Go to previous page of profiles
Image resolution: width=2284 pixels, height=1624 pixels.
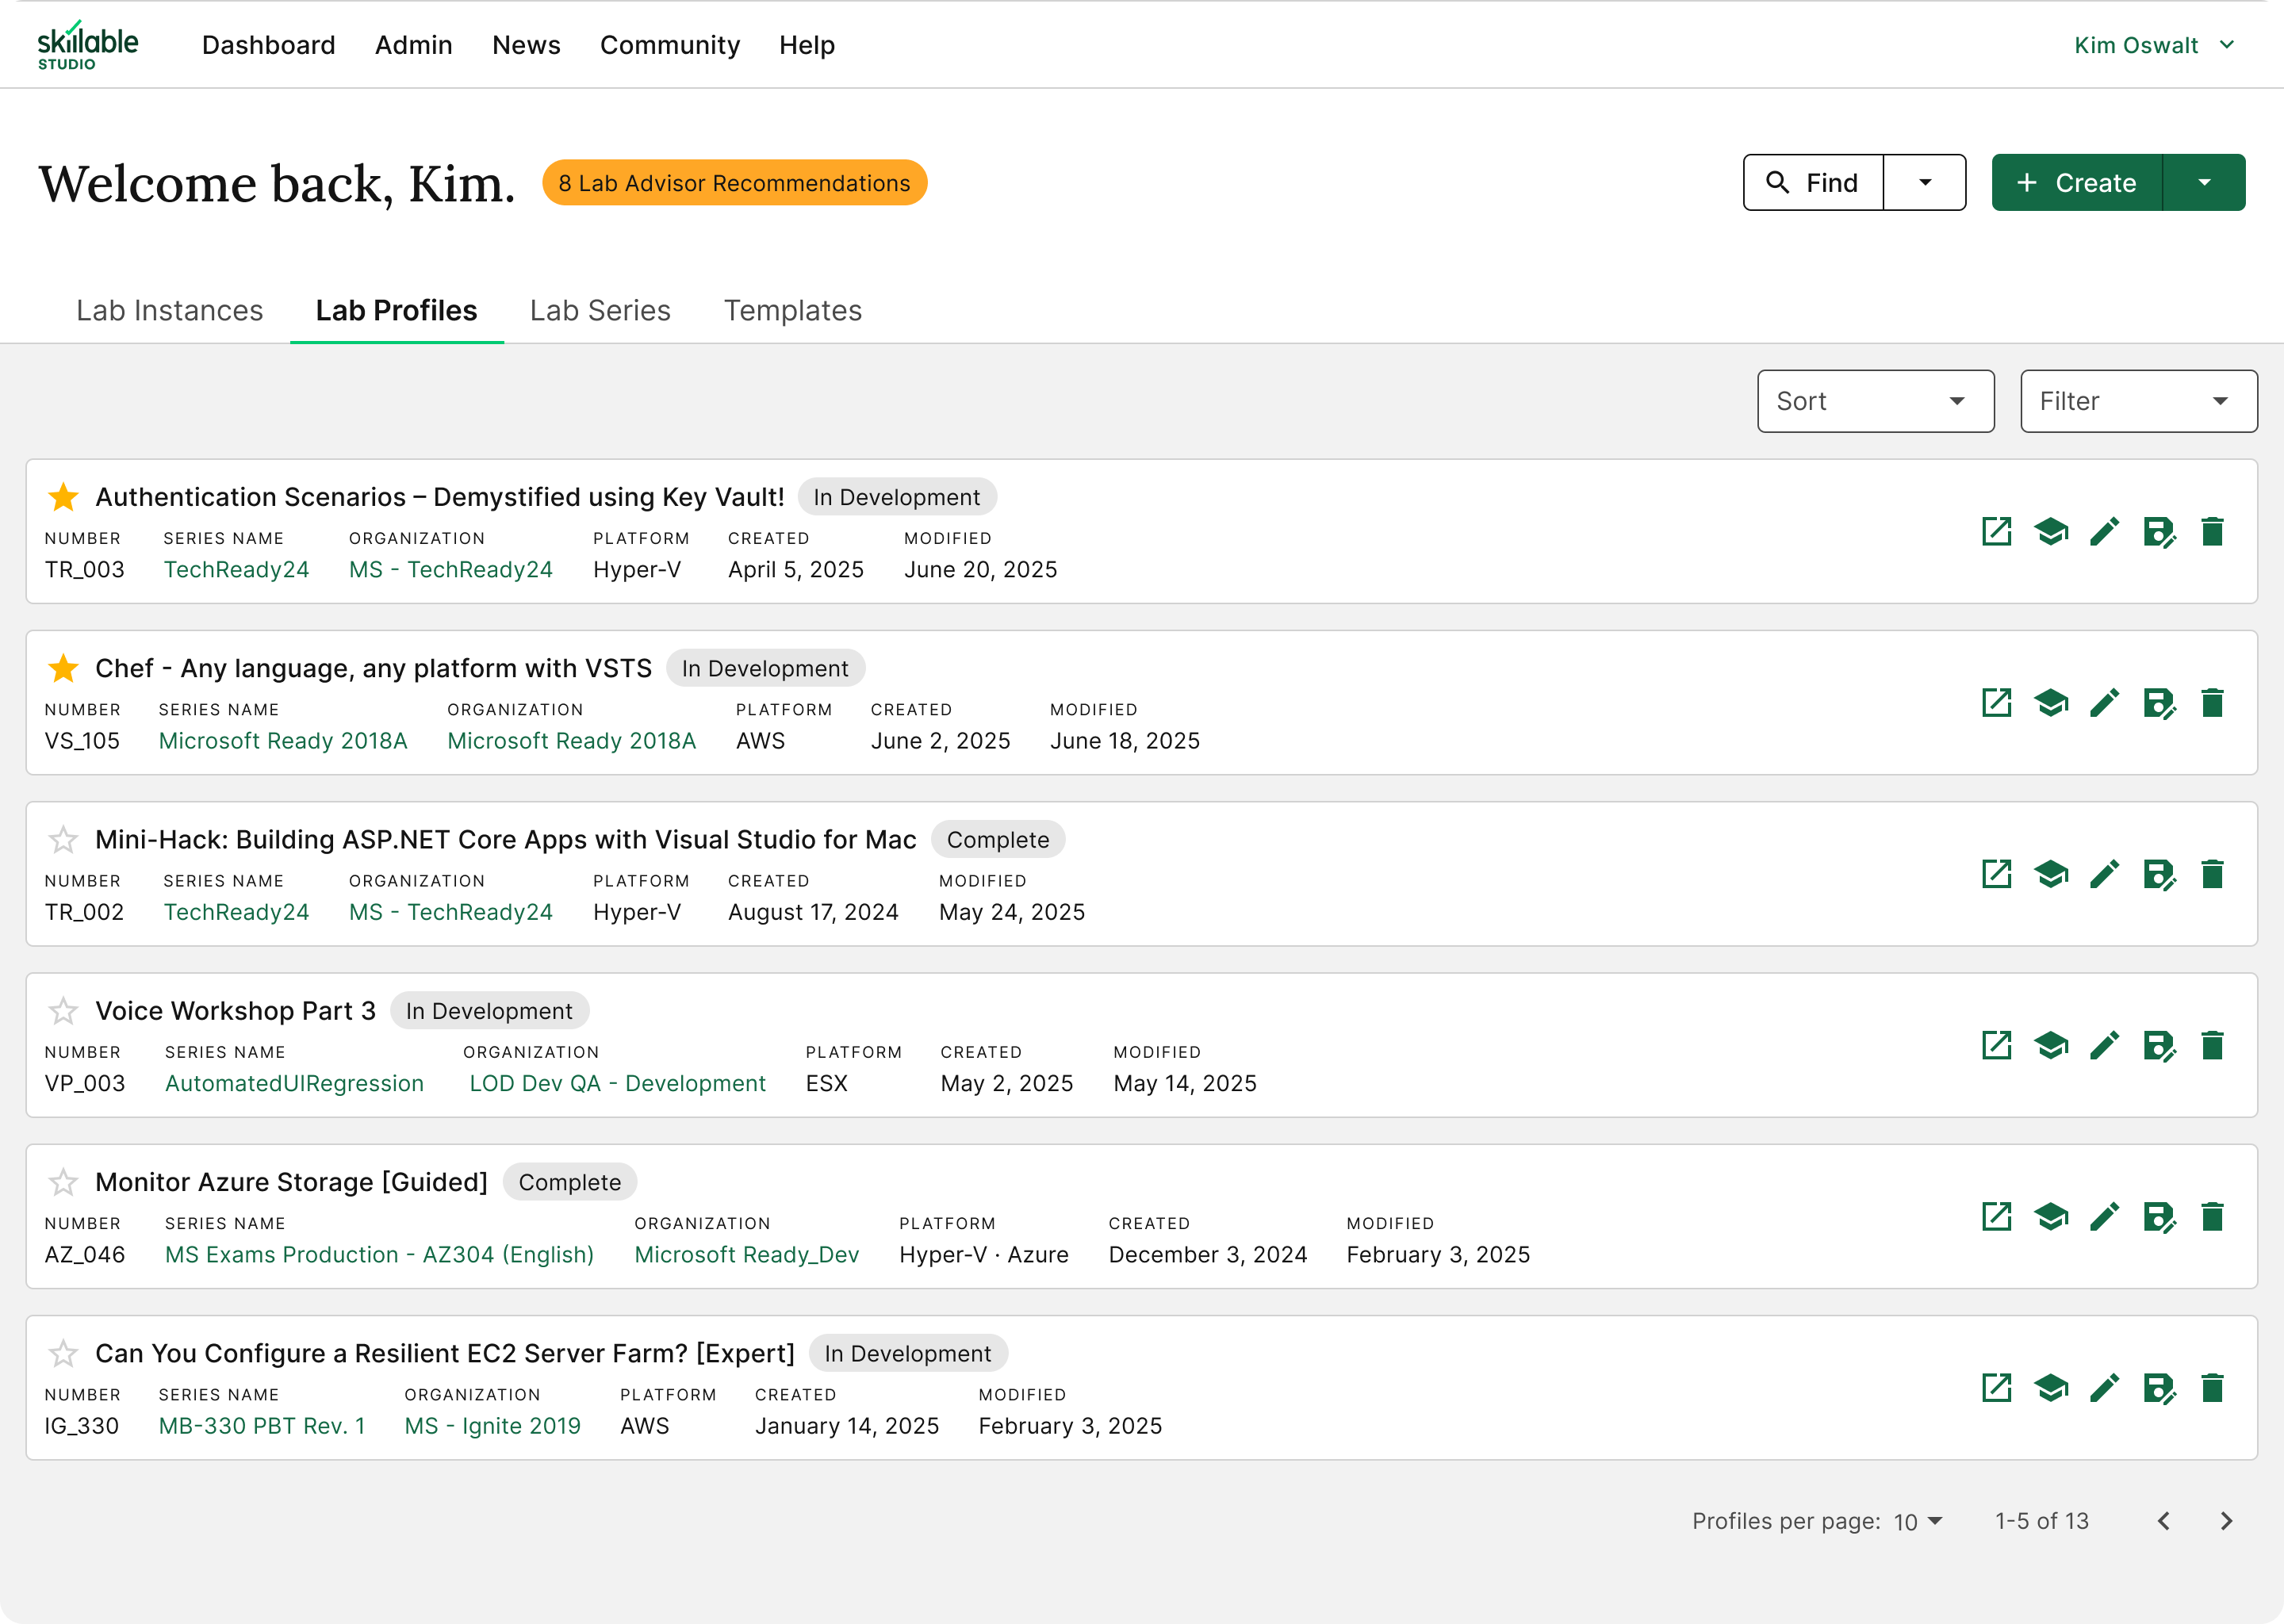point(2163,1521)
